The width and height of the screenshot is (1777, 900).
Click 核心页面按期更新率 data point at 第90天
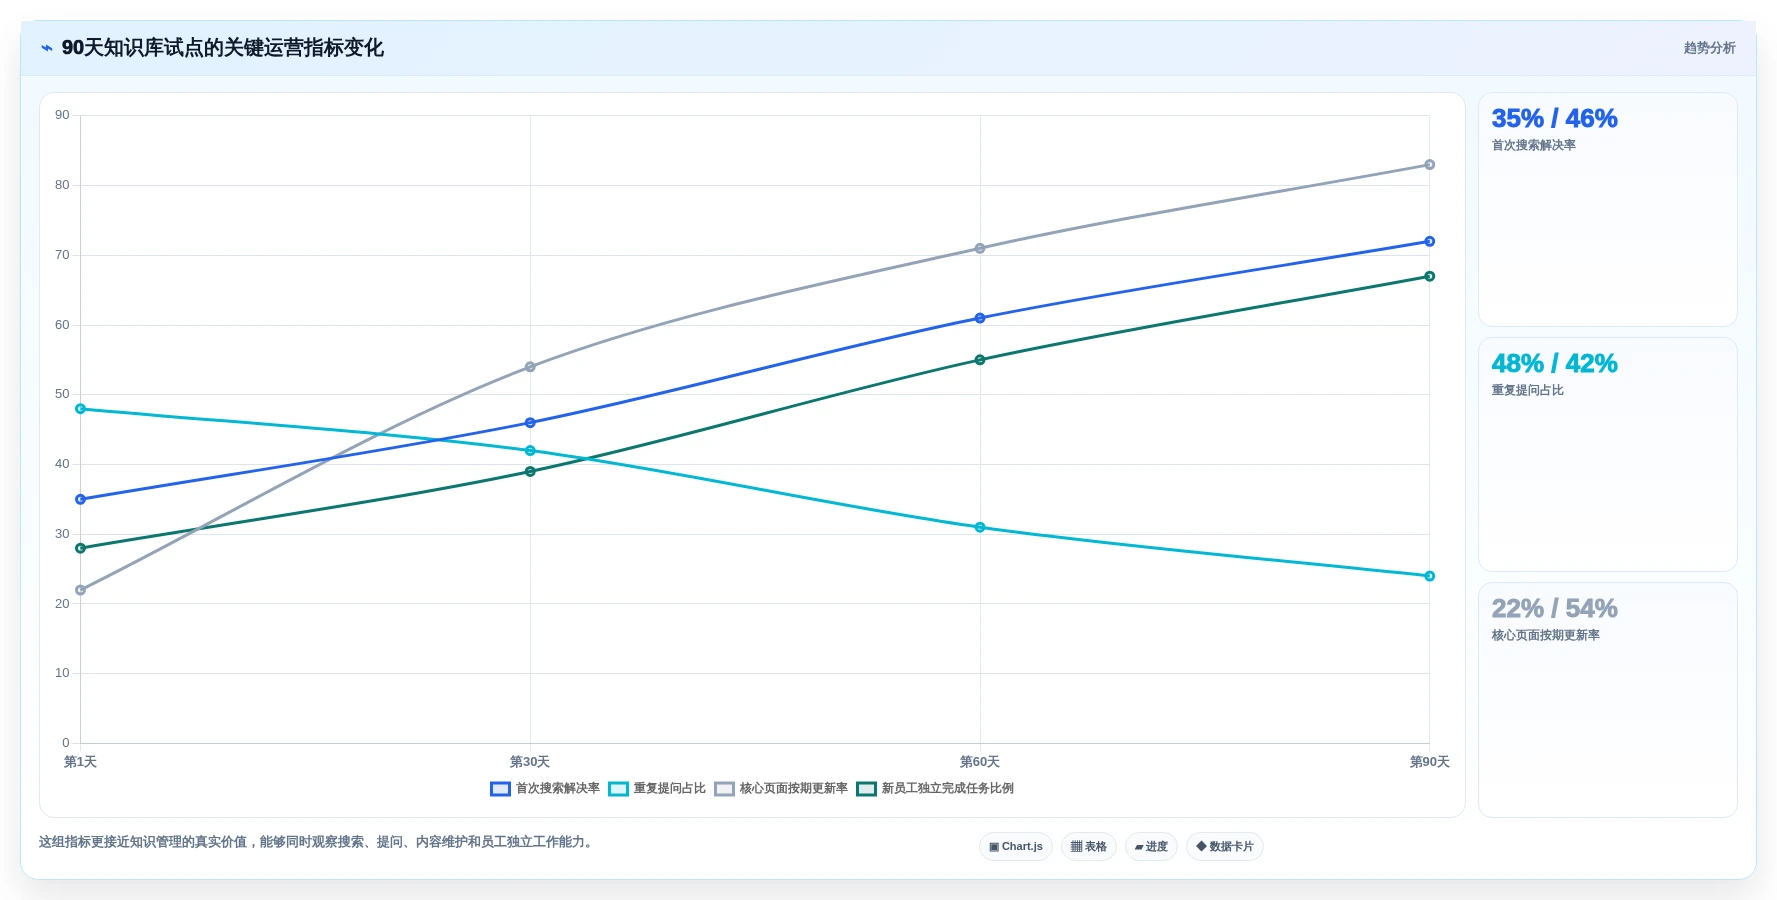click(1429, 165)
